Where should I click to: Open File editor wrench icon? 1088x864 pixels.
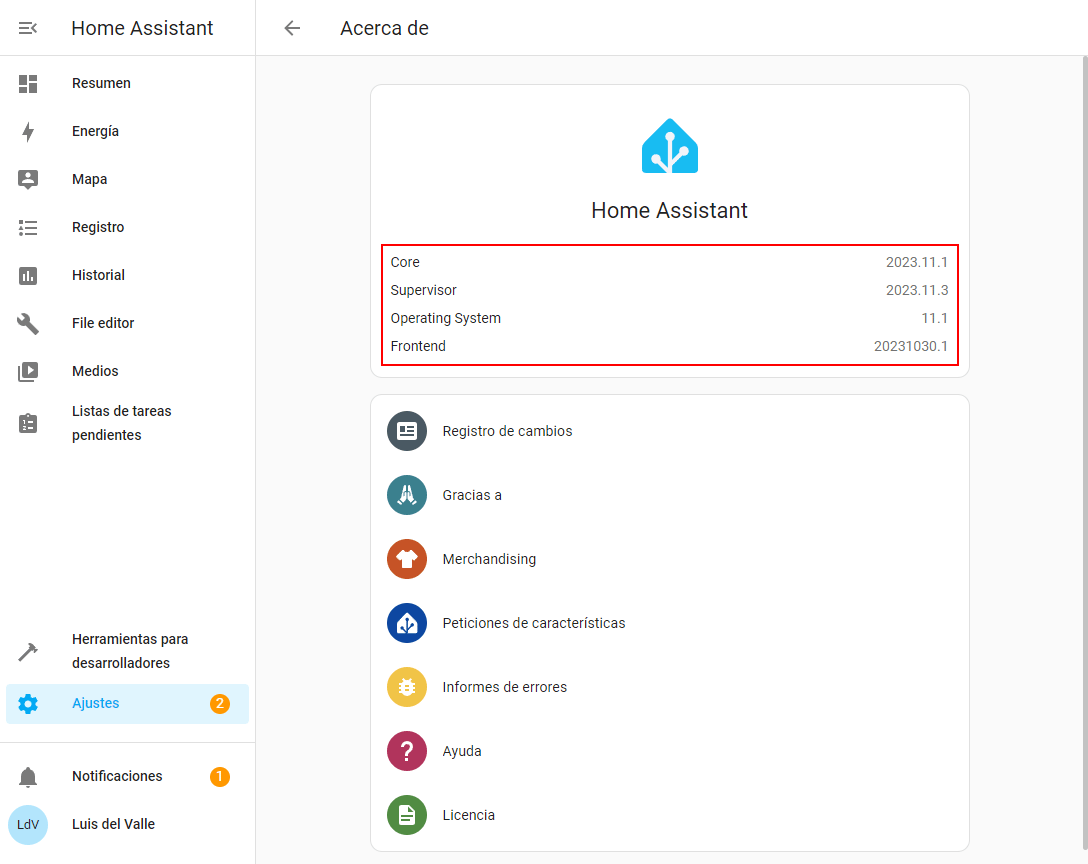tap(28, 324)
